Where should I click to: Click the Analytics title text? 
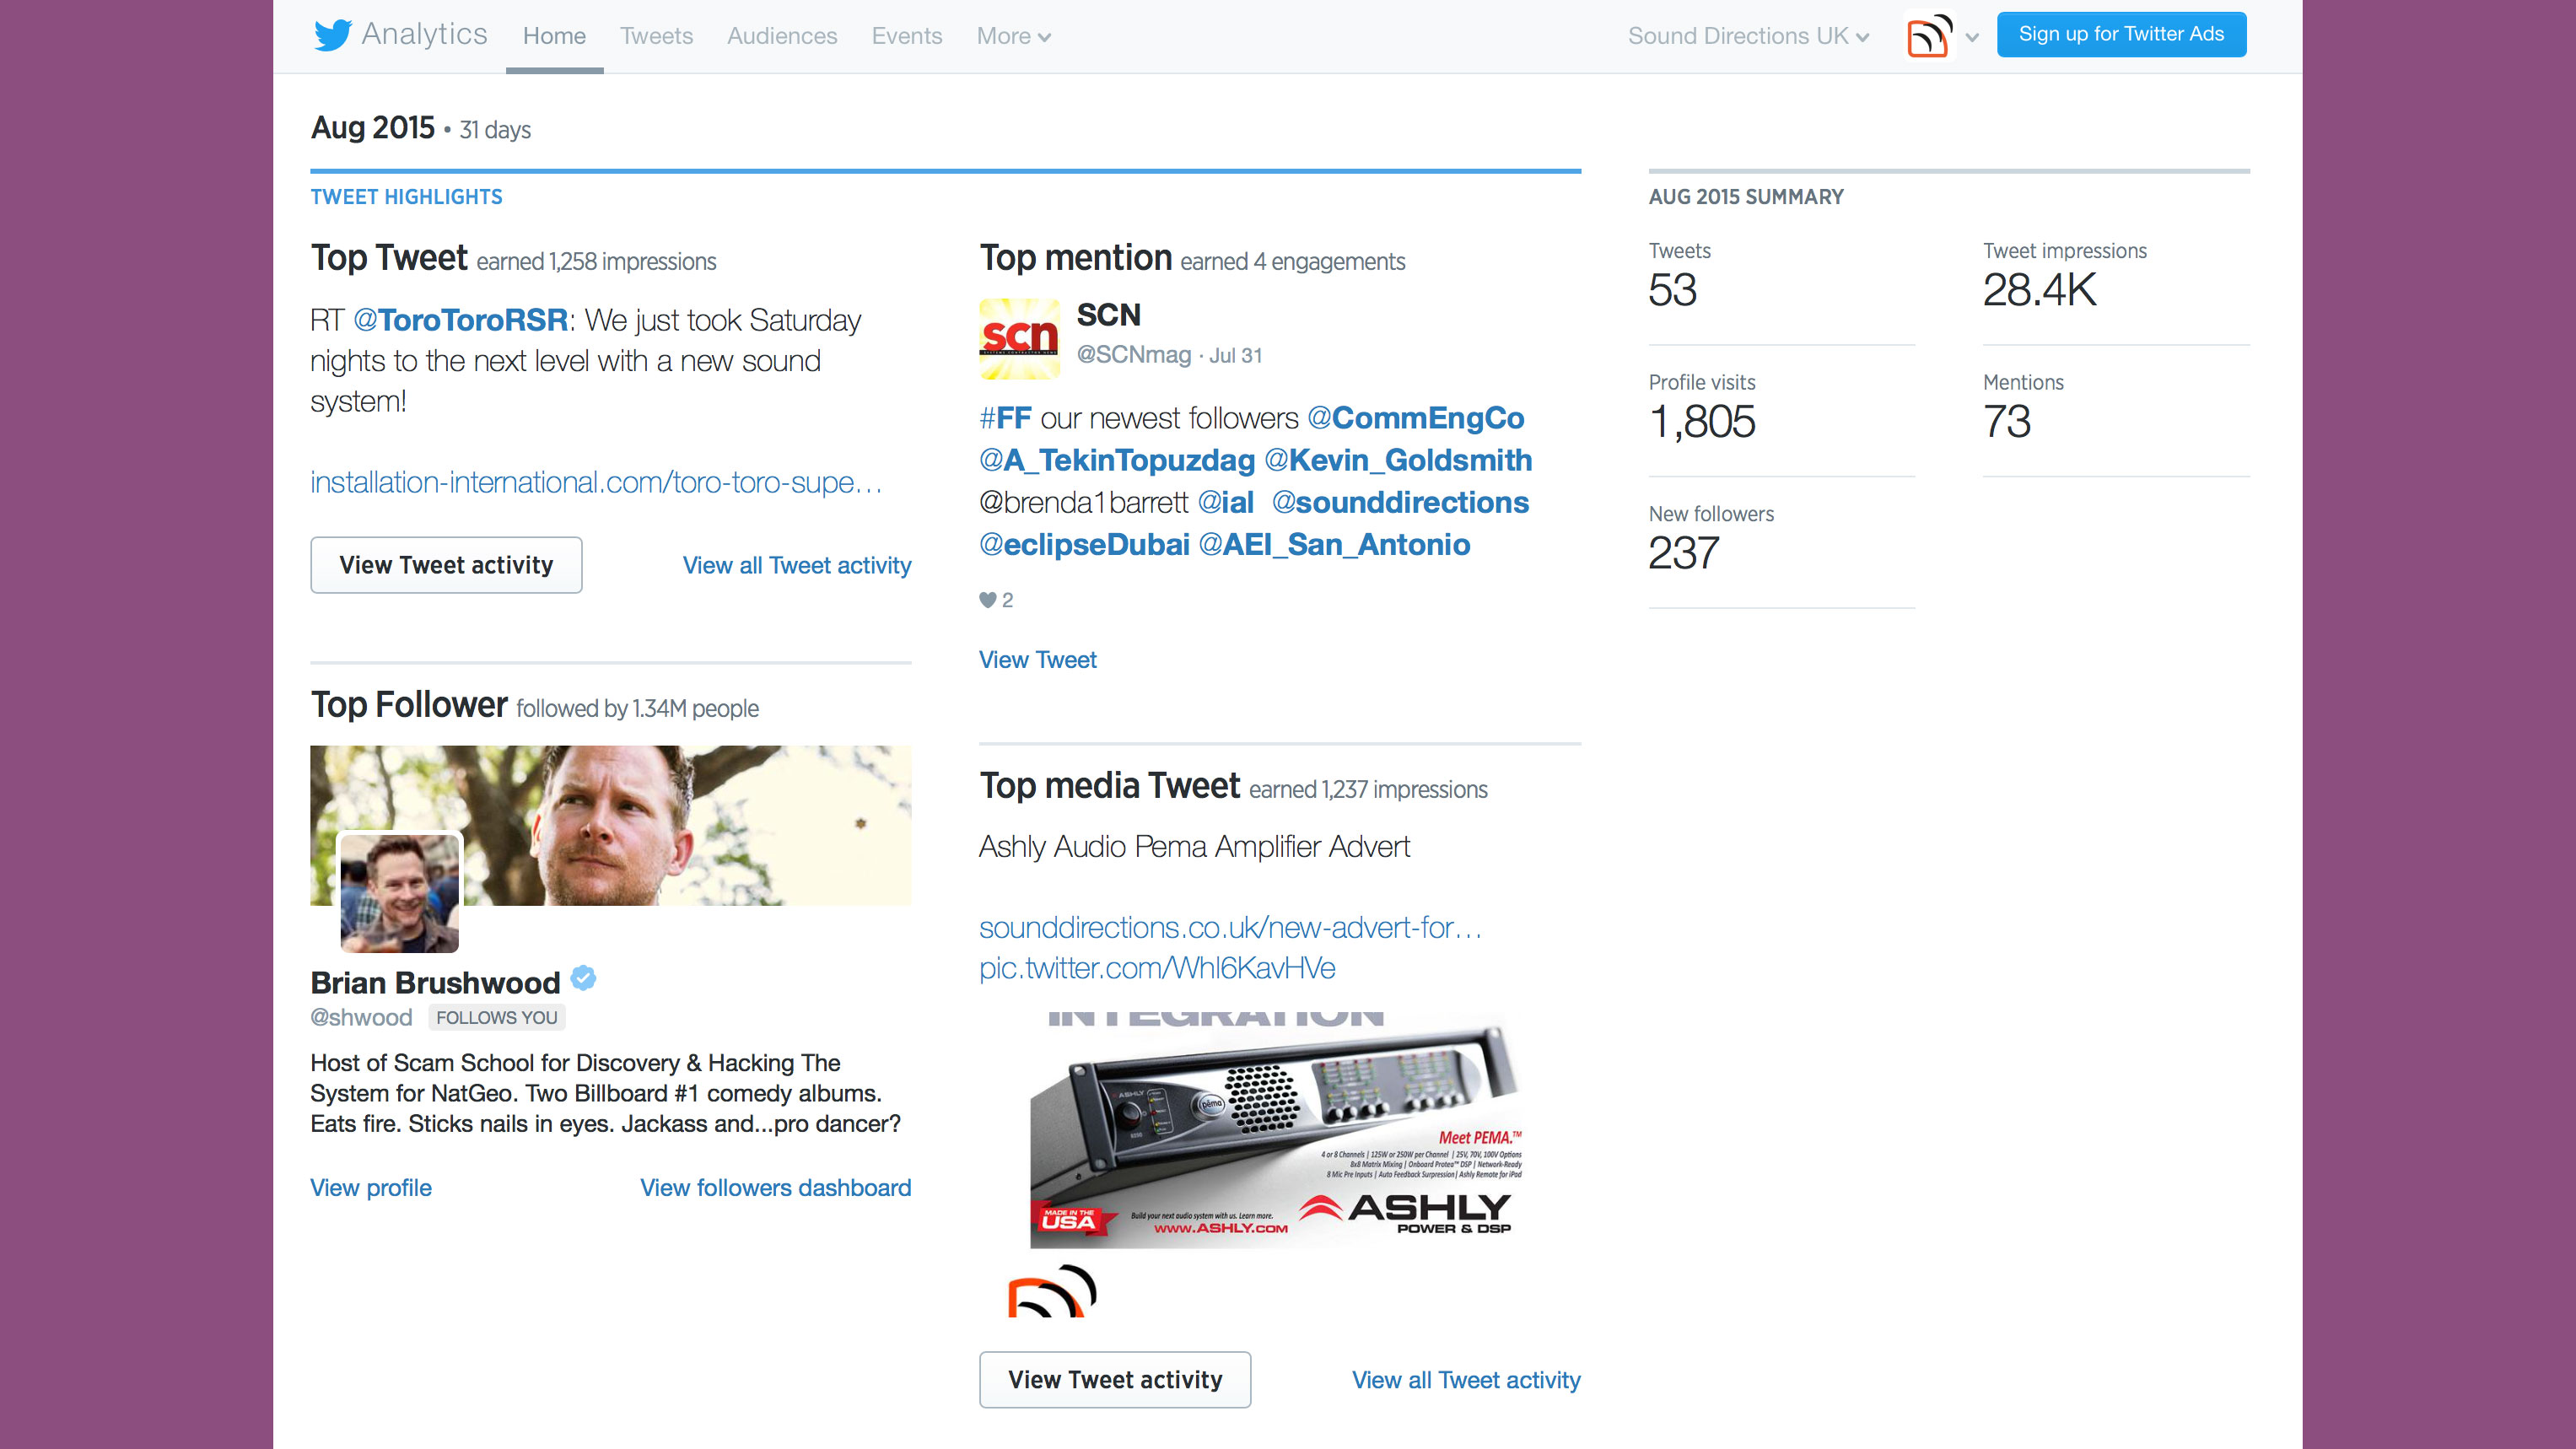point(424,34)
